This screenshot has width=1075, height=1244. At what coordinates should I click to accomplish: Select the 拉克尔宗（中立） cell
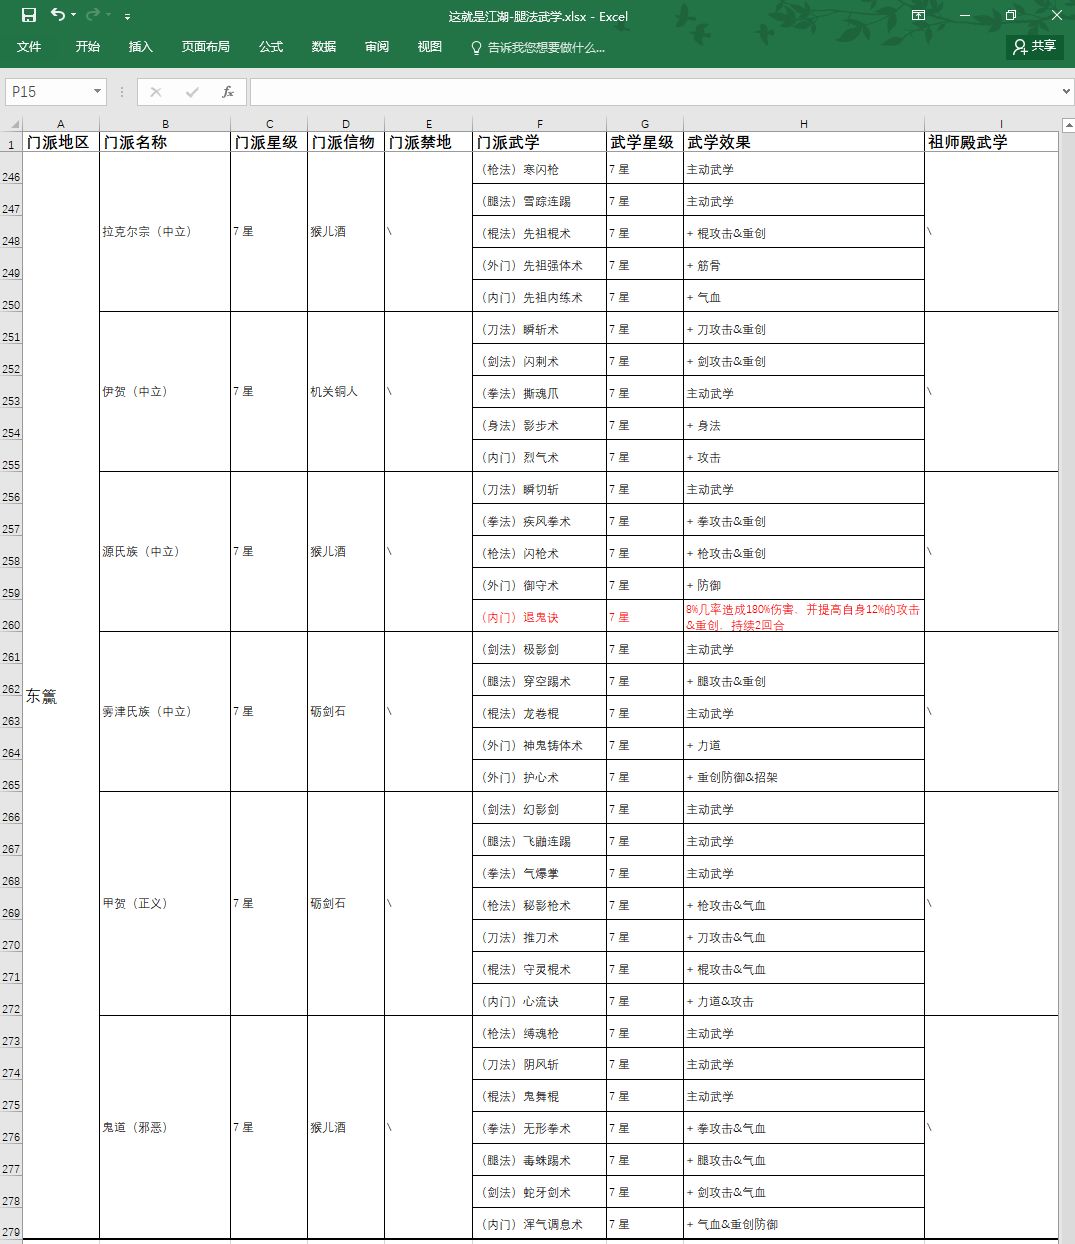coord(165,232)
